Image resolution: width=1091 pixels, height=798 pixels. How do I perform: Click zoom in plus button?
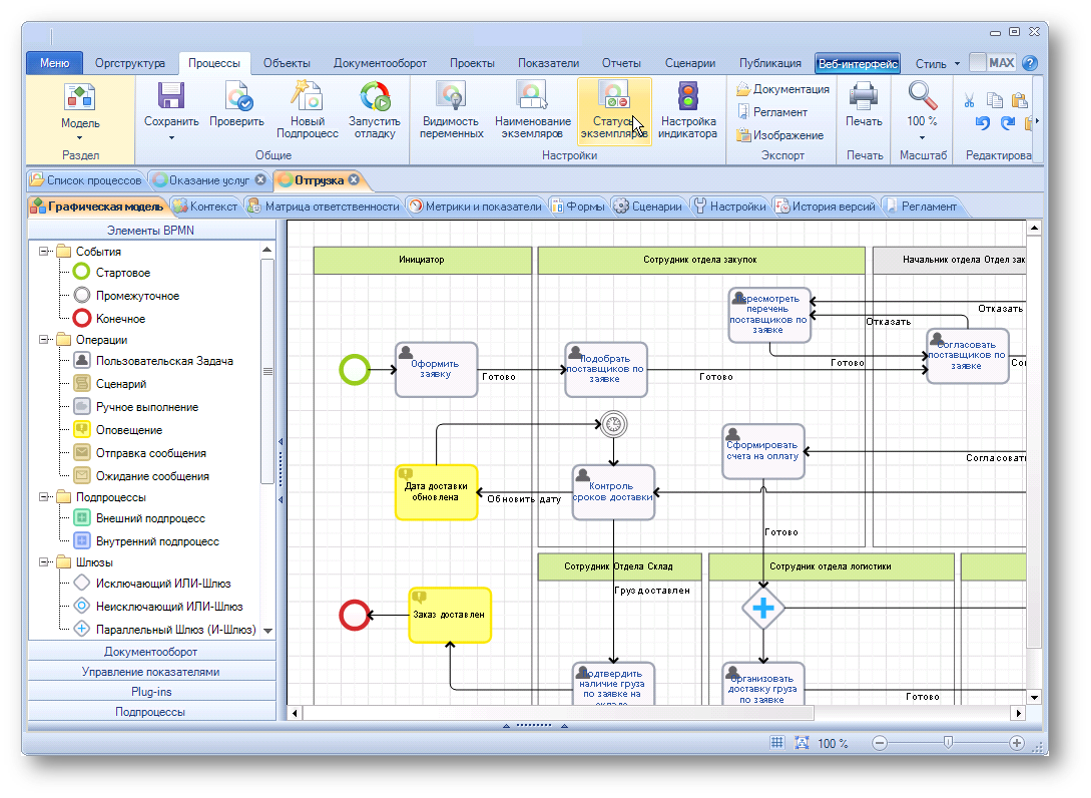(1017, 743)
